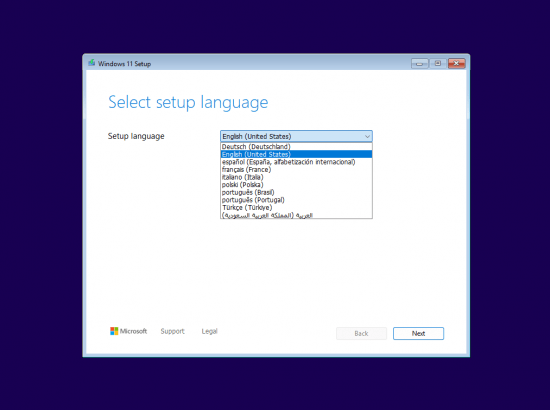
Task: Maximize the Windows 11 Setup window
Action: tap(438, 63)
